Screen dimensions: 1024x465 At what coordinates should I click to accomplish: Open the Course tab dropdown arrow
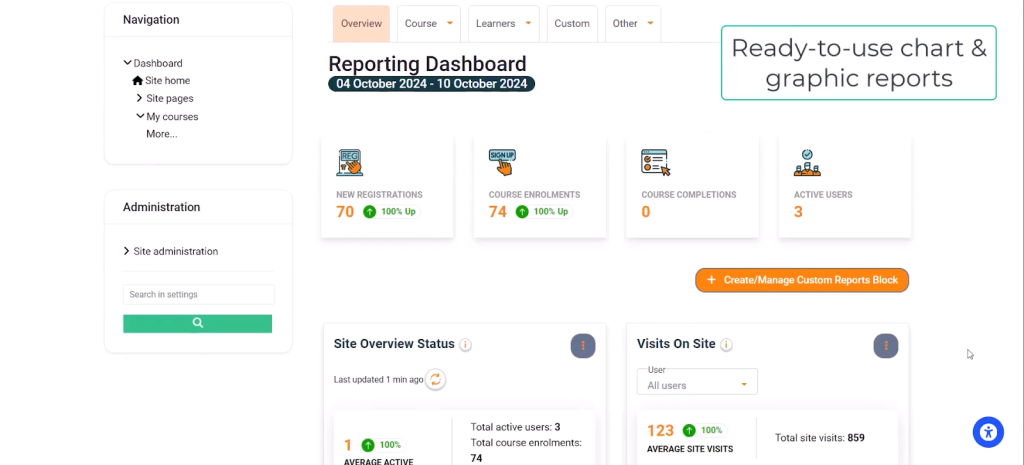tap(450, 24)
